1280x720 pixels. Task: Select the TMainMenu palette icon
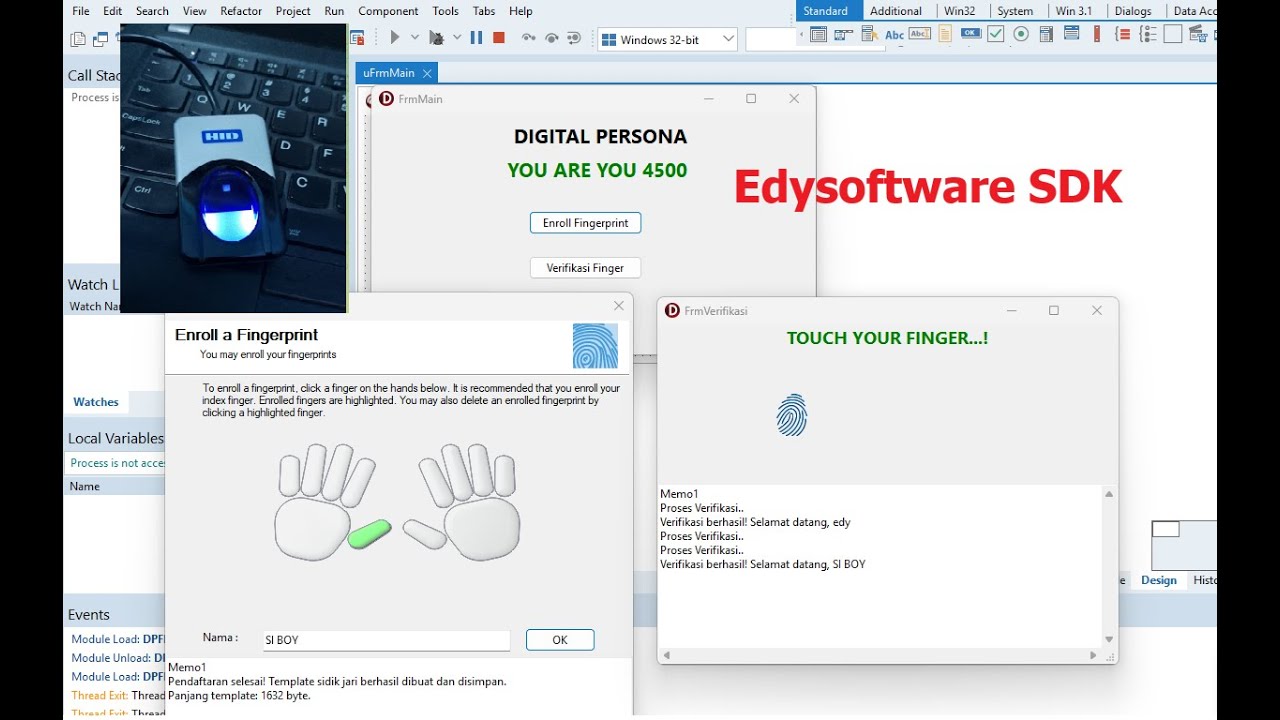click(844, 34)
